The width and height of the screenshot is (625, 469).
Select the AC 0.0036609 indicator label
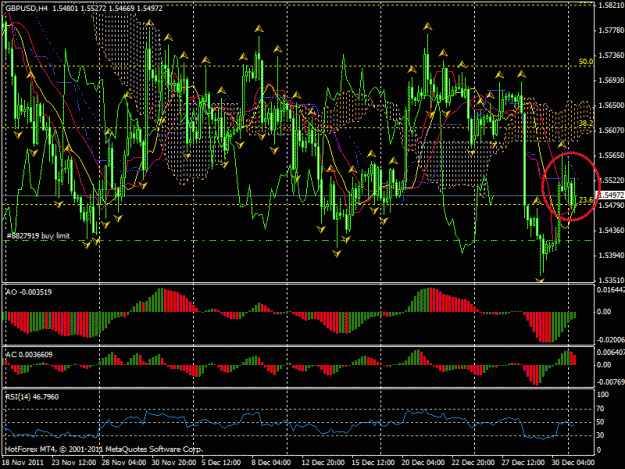point(29,355)
